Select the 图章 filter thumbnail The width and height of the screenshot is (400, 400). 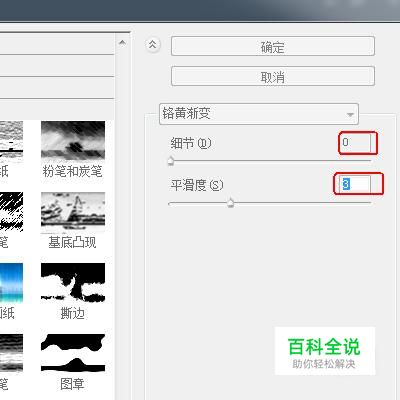point(73,353)
